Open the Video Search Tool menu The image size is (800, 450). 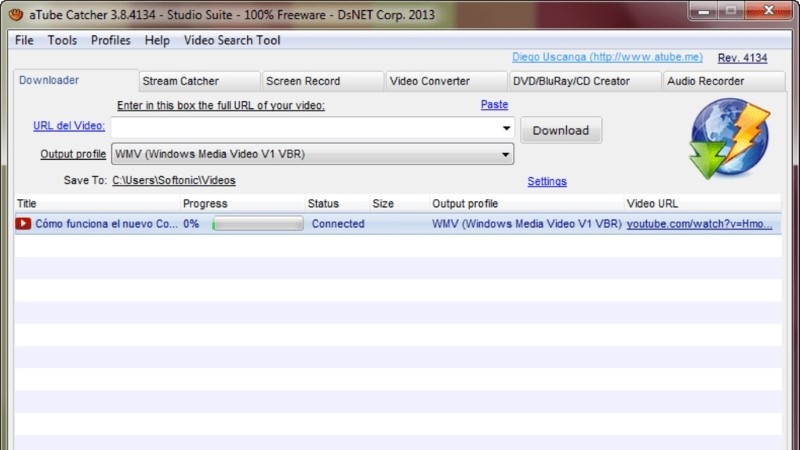[x=232, y=40]
